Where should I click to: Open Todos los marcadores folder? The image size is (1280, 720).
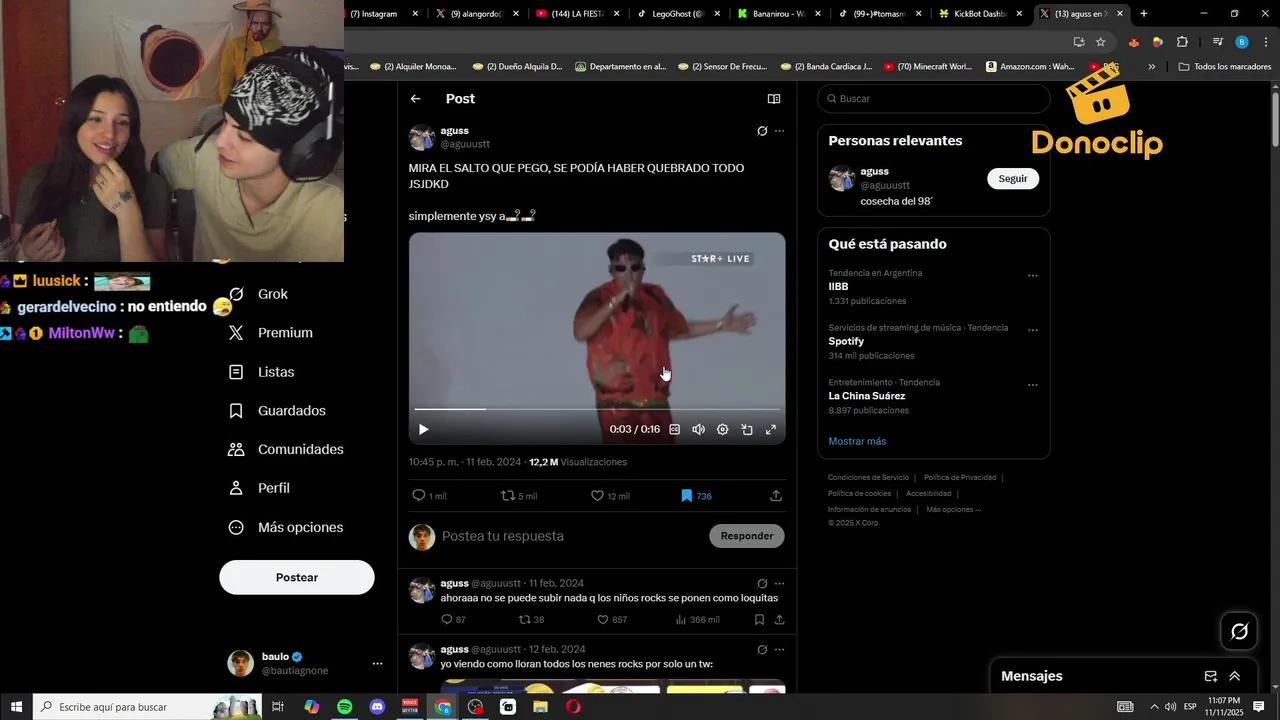click(x=1225, y=67)
